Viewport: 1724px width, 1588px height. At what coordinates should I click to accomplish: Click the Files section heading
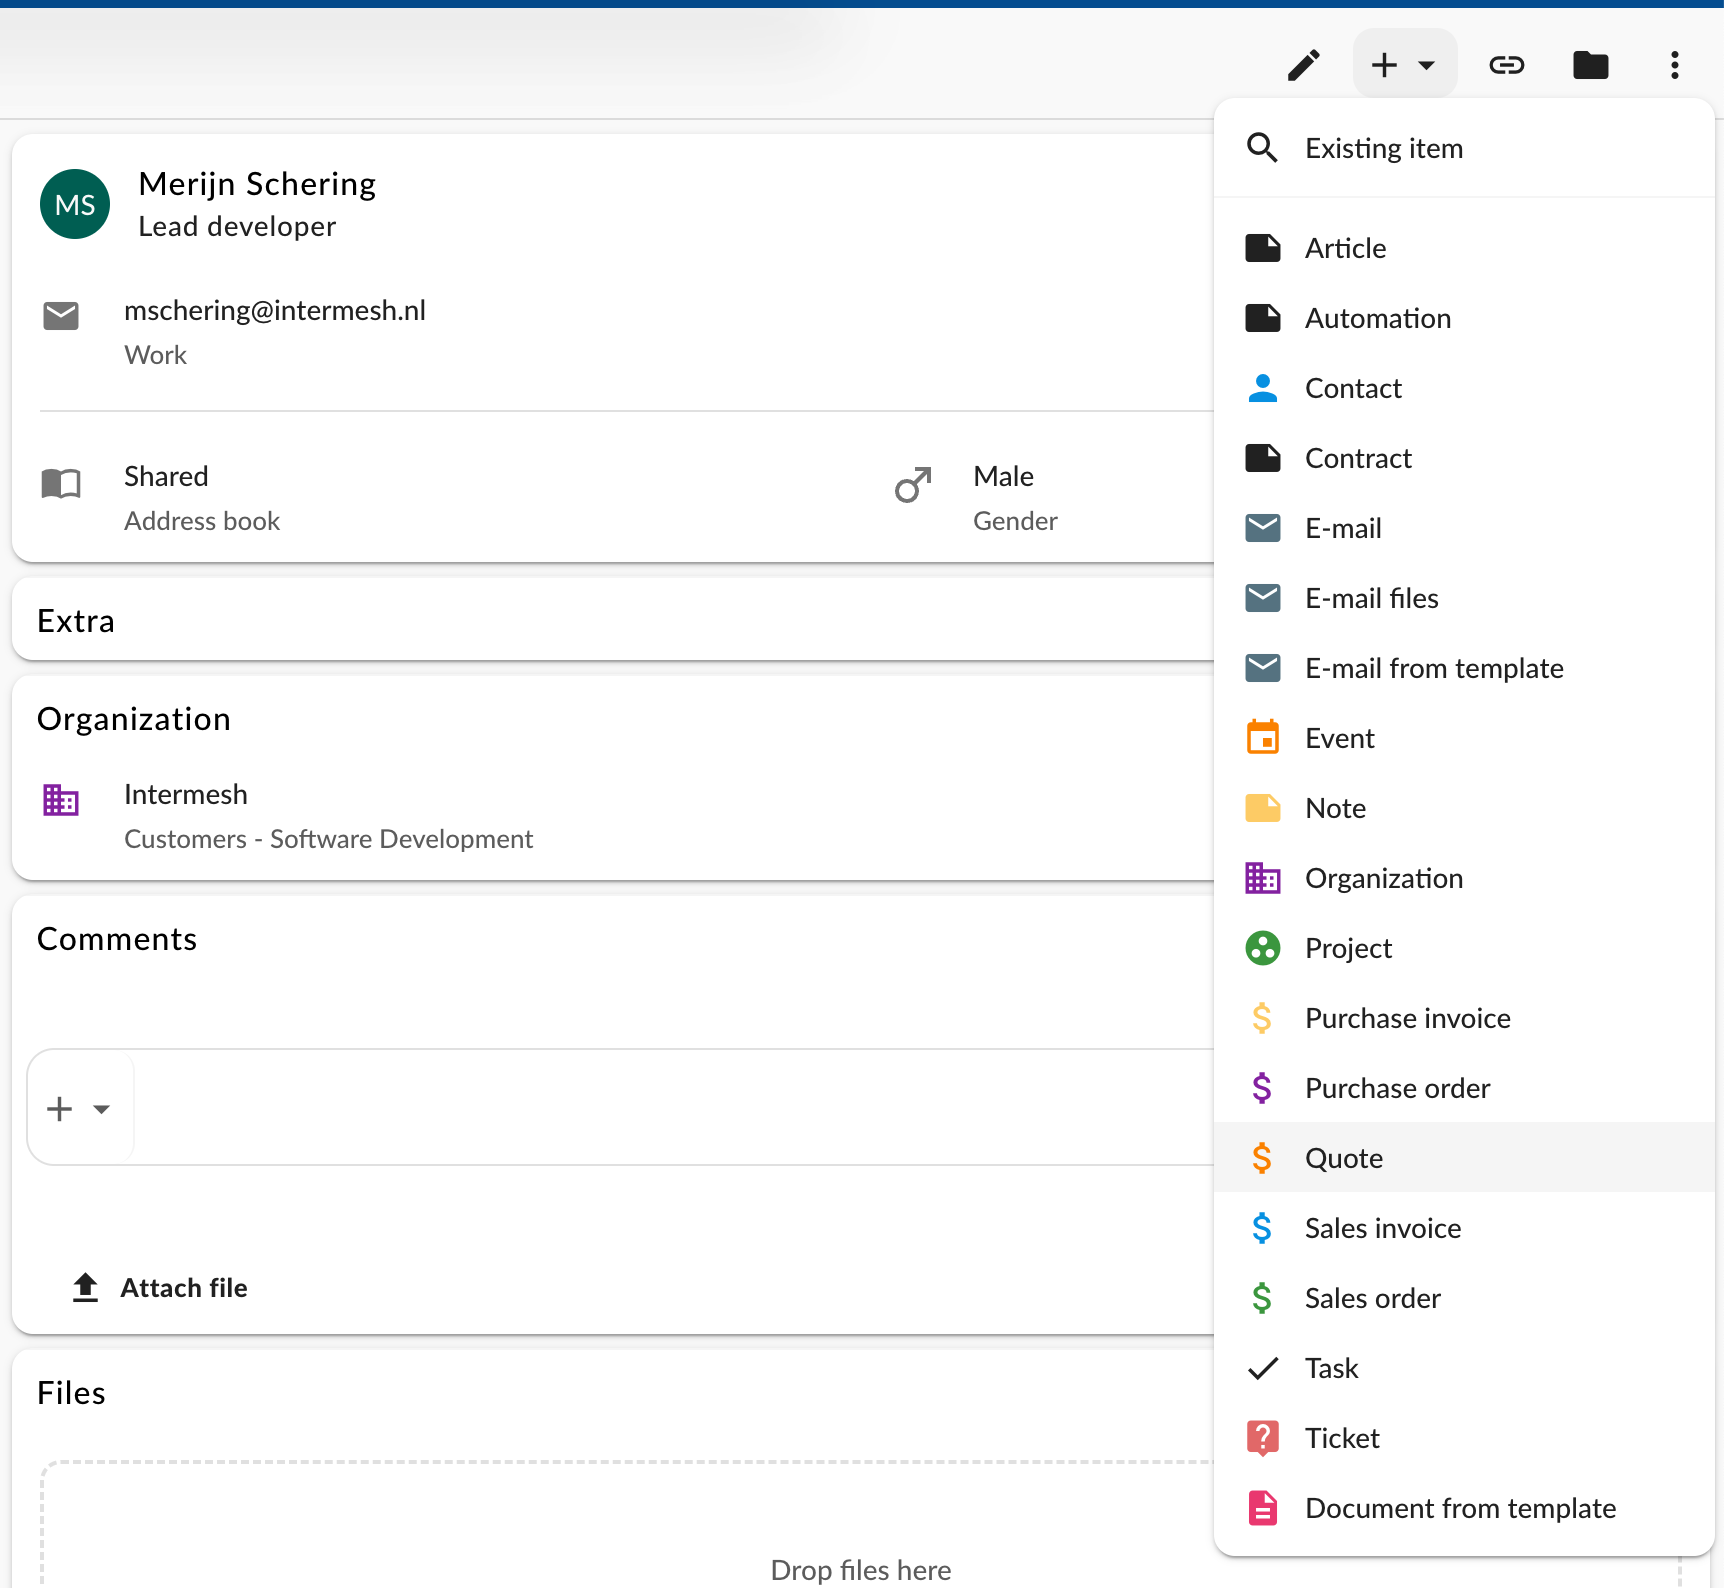tap(71, 1393)
